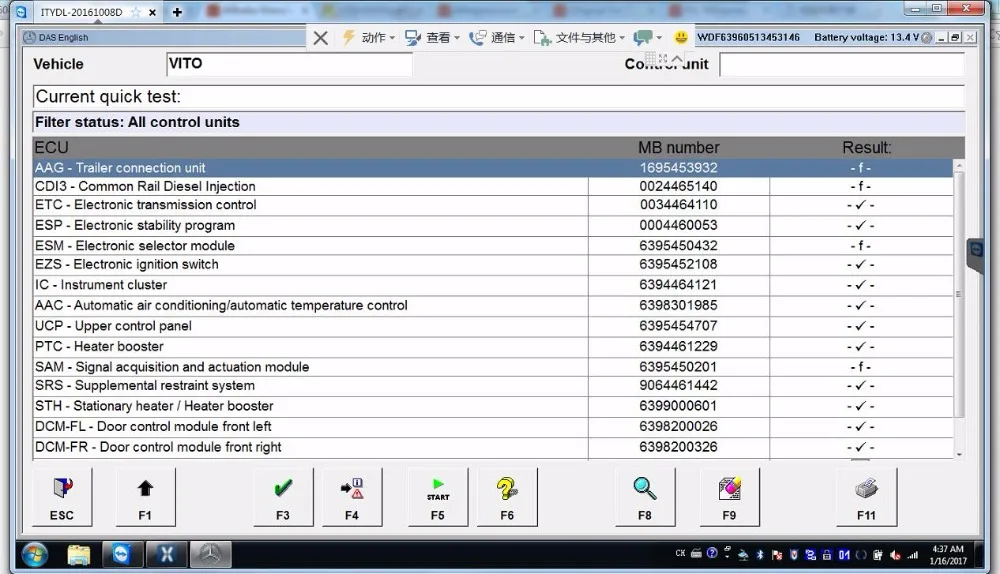The width and height of the screenshot is (1000, 574).
Task: Open the 文件与其他 (Files & Extras) menu
Action: [579, 38]
